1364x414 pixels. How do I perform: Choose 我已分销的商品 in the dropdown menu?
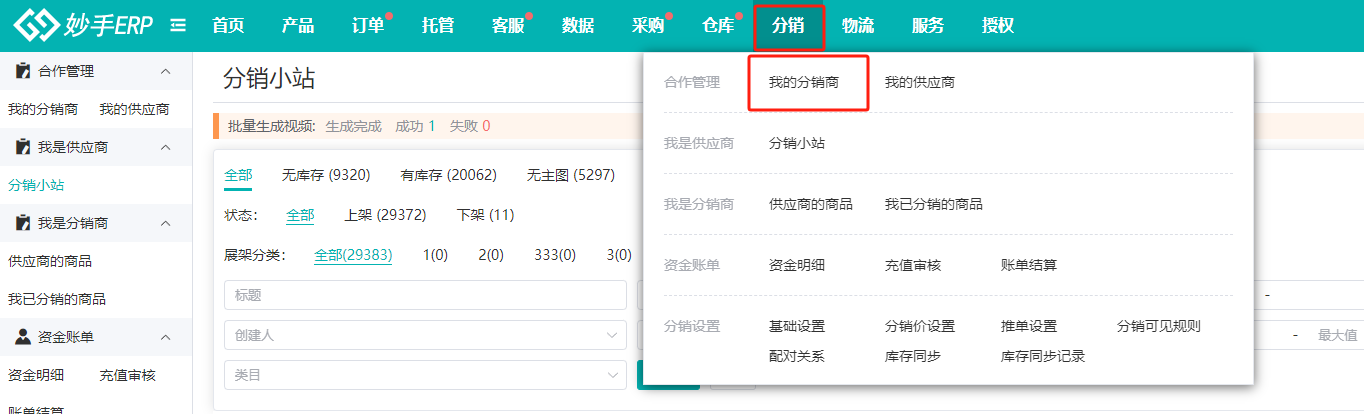point(933,204)
